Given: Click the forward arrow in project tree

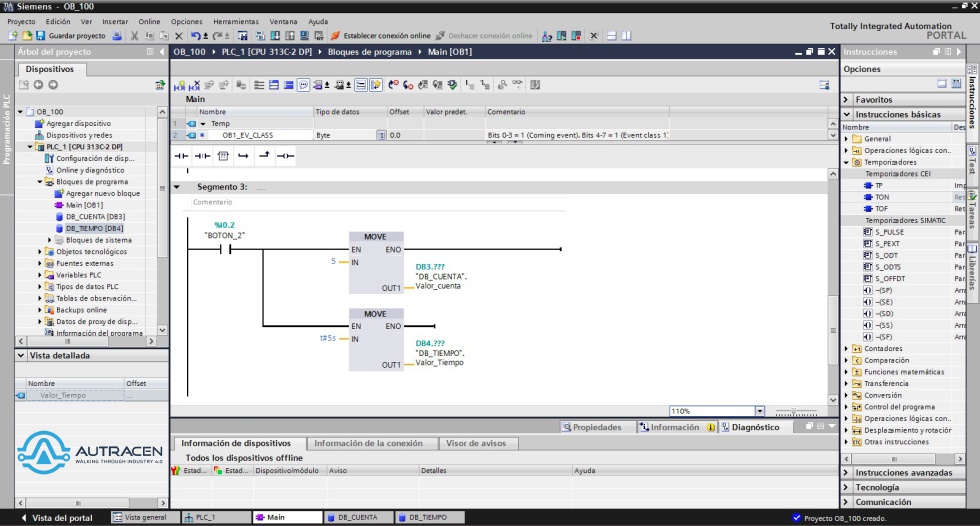Looking at the screenshot, I should point(53,84).
